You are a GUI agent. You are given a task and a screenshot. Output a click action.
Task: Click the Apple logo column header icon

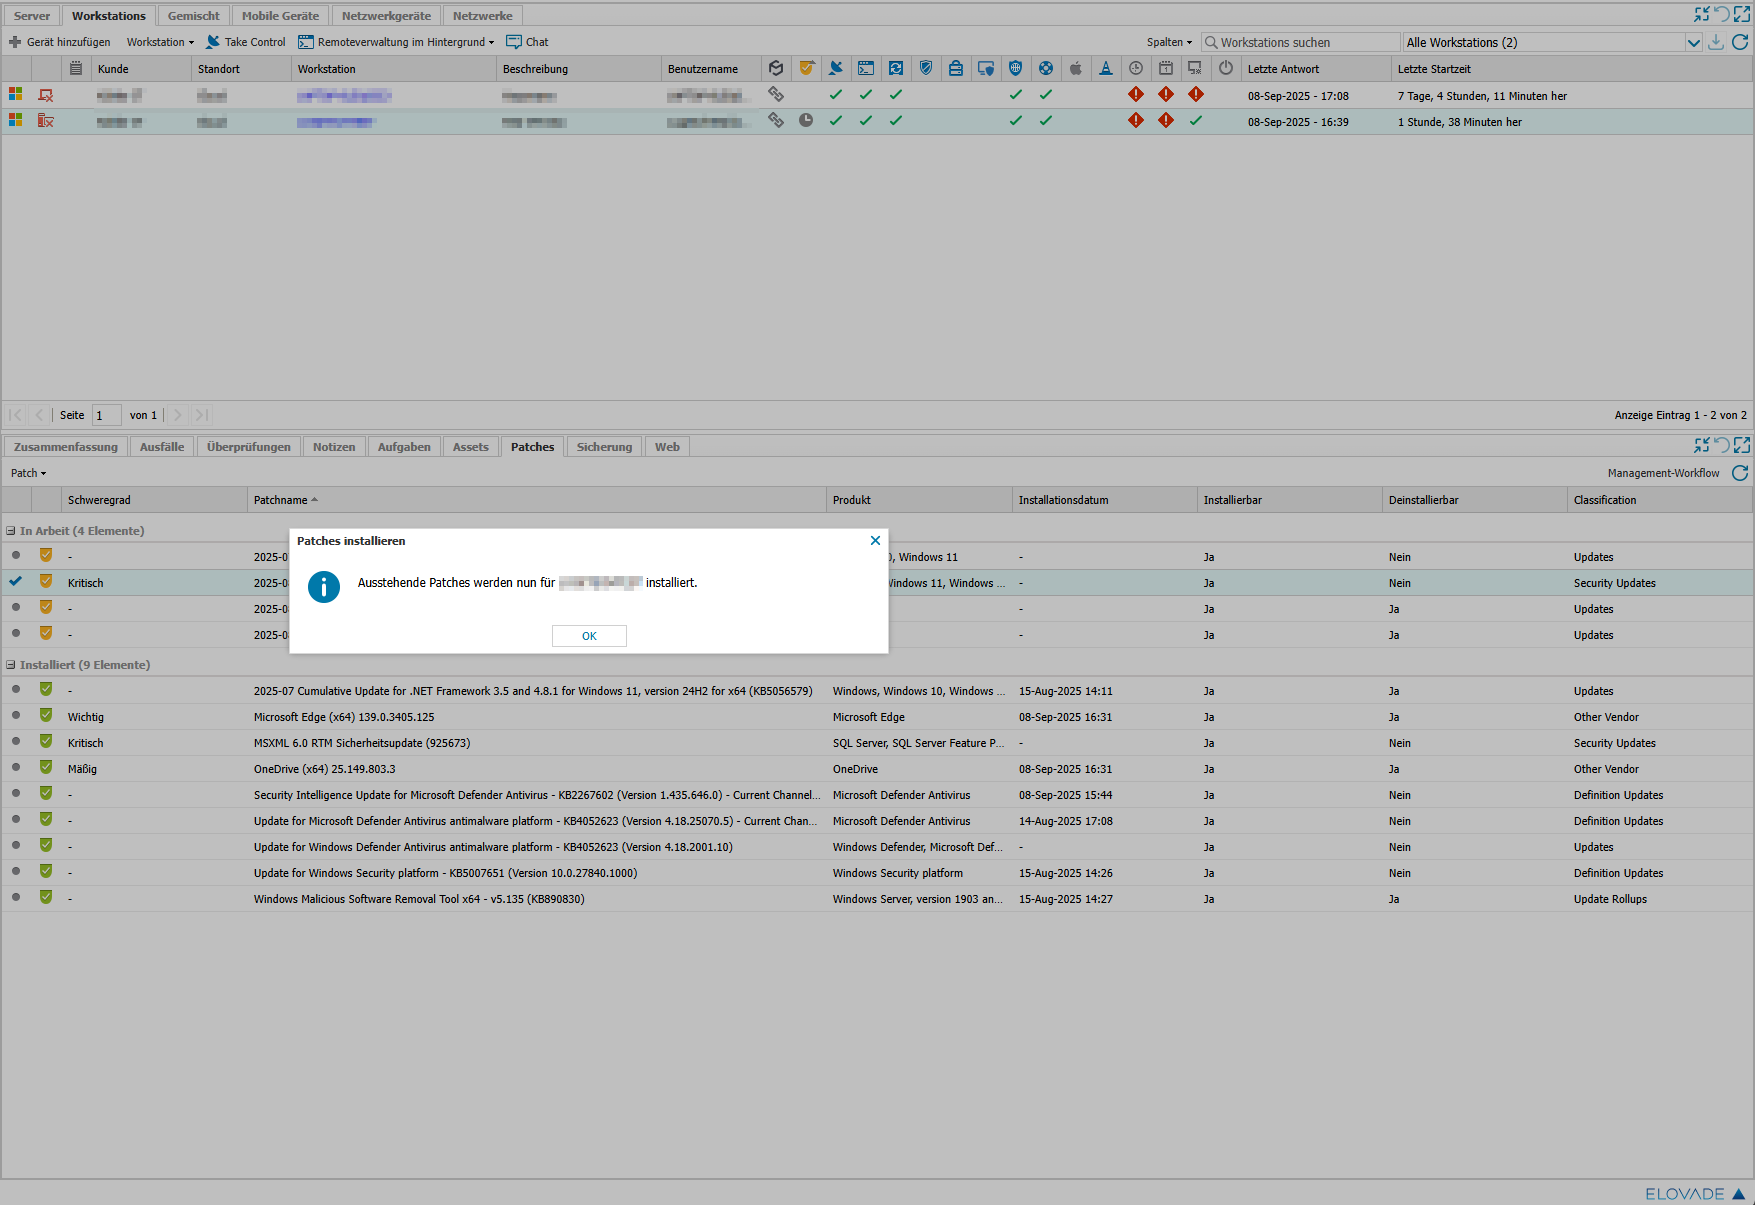click(x=1076, y=69)
